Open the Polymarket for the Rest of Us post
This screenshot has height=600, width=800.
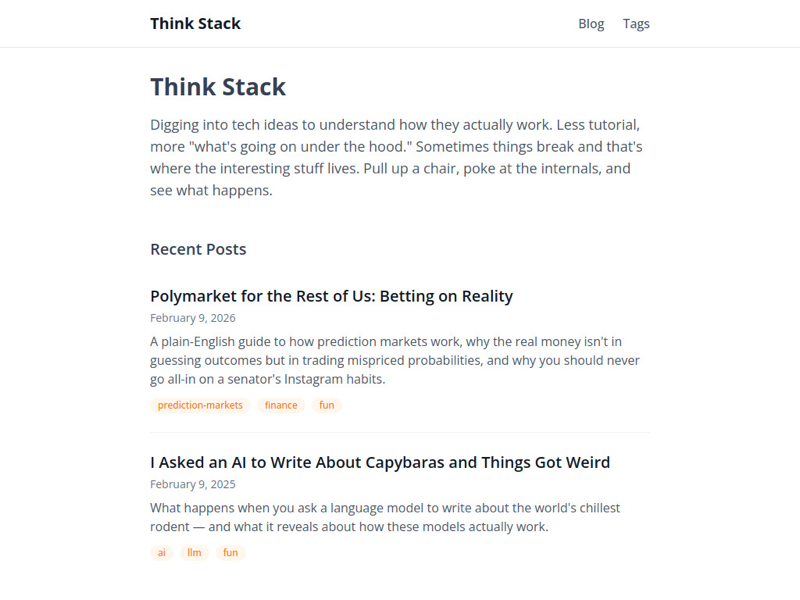coord(331,296)
